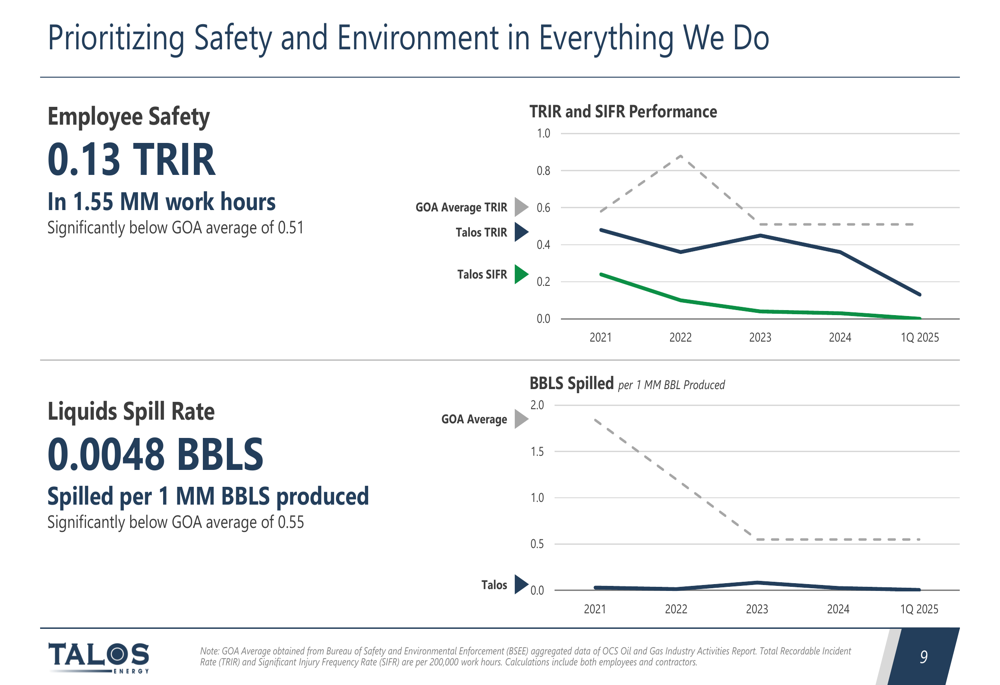Click the 1.5 axis value in BBLS chart

(x=537, y=452)
